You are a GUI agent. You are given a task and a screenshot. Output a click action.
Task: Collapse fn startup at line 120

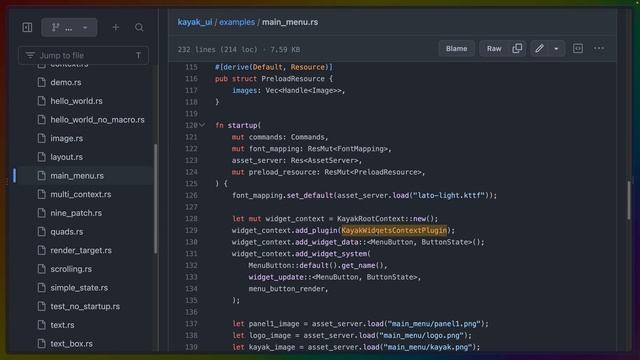click(202, 125)
